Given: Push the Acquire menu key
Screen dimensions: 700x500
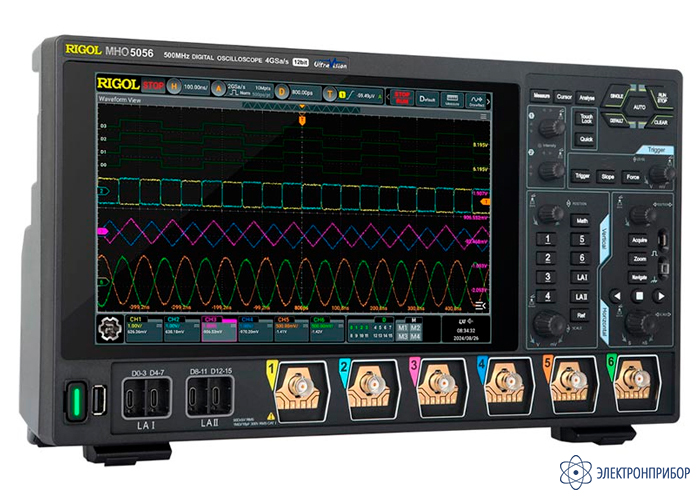Looking at the screenshot, I should pyautogui.click(x=639, y=240).
